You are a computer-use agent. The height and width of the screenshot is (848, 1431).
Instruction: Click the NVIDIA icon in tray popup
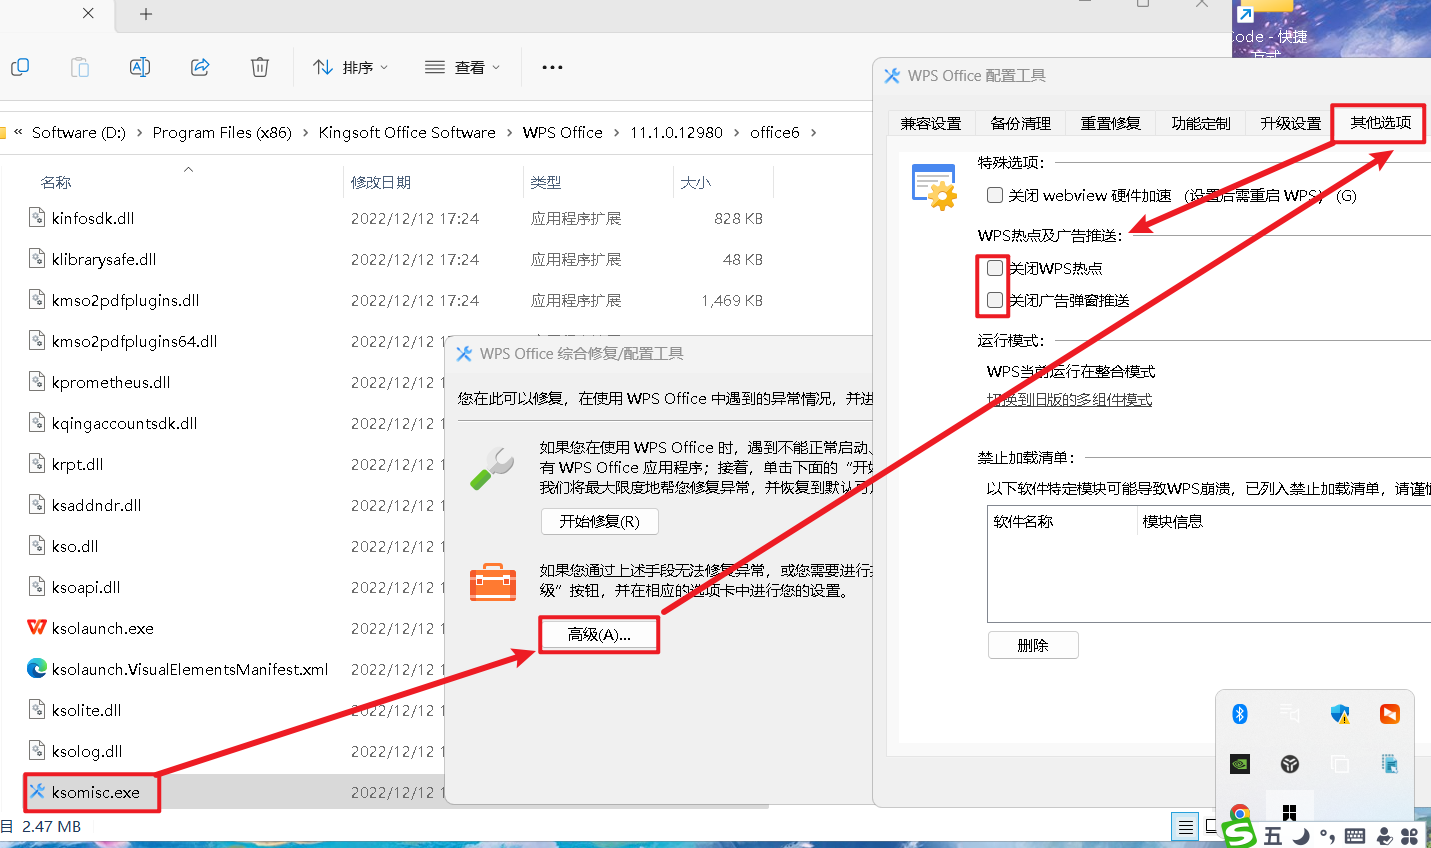coord(1240,764)
